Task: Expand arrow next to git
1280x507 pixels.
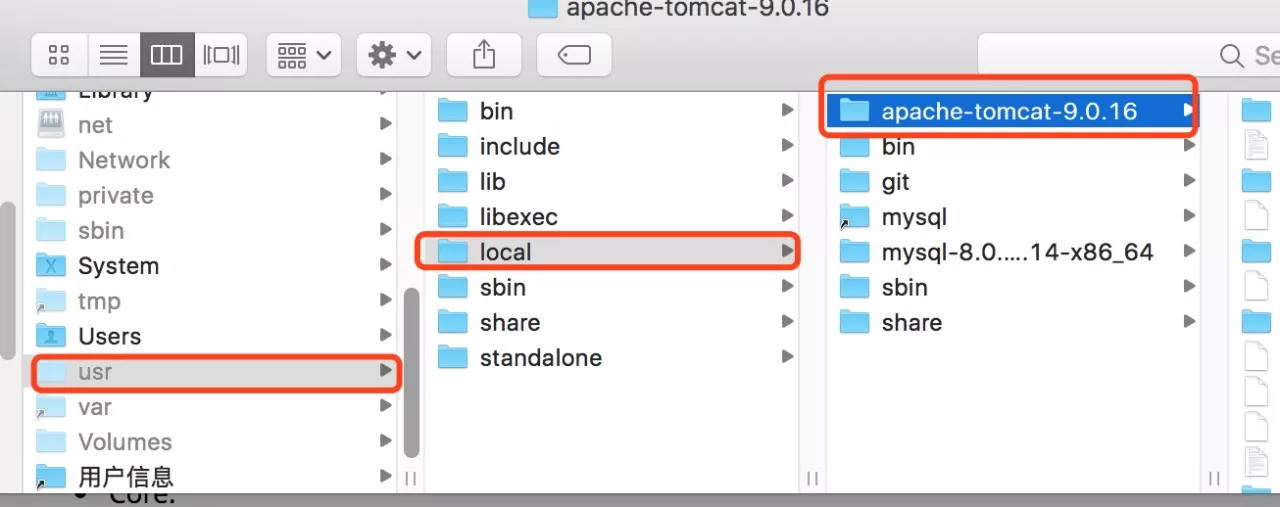Action: click(1189, 181)
